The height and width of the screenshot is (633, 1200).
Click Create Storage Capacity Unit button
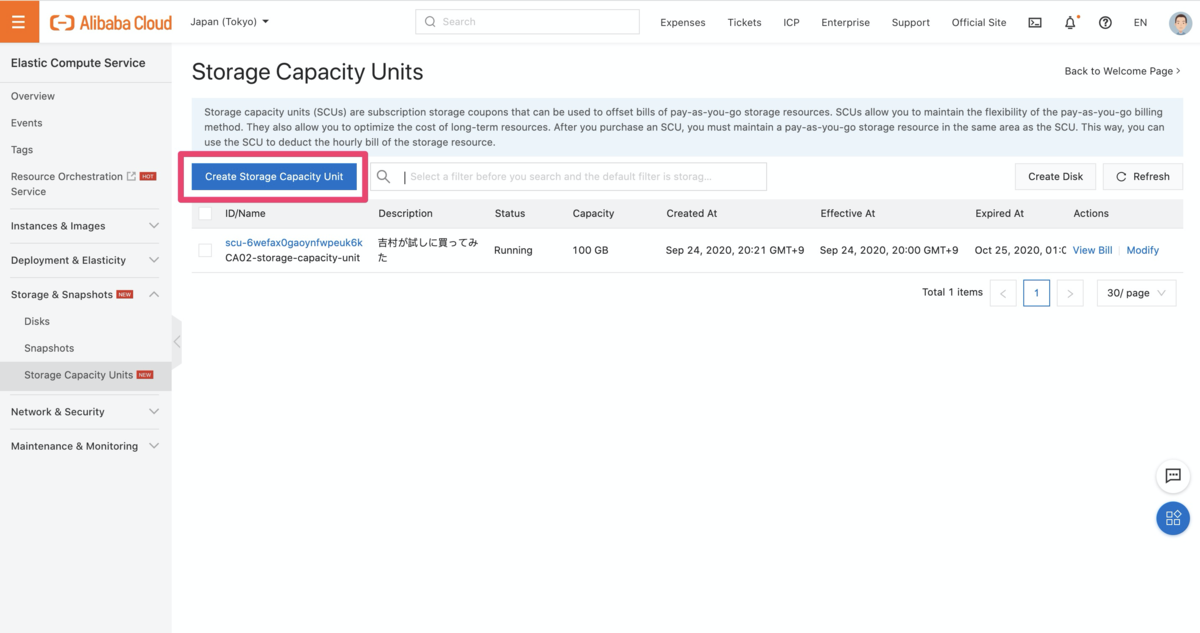coord(274,176)
